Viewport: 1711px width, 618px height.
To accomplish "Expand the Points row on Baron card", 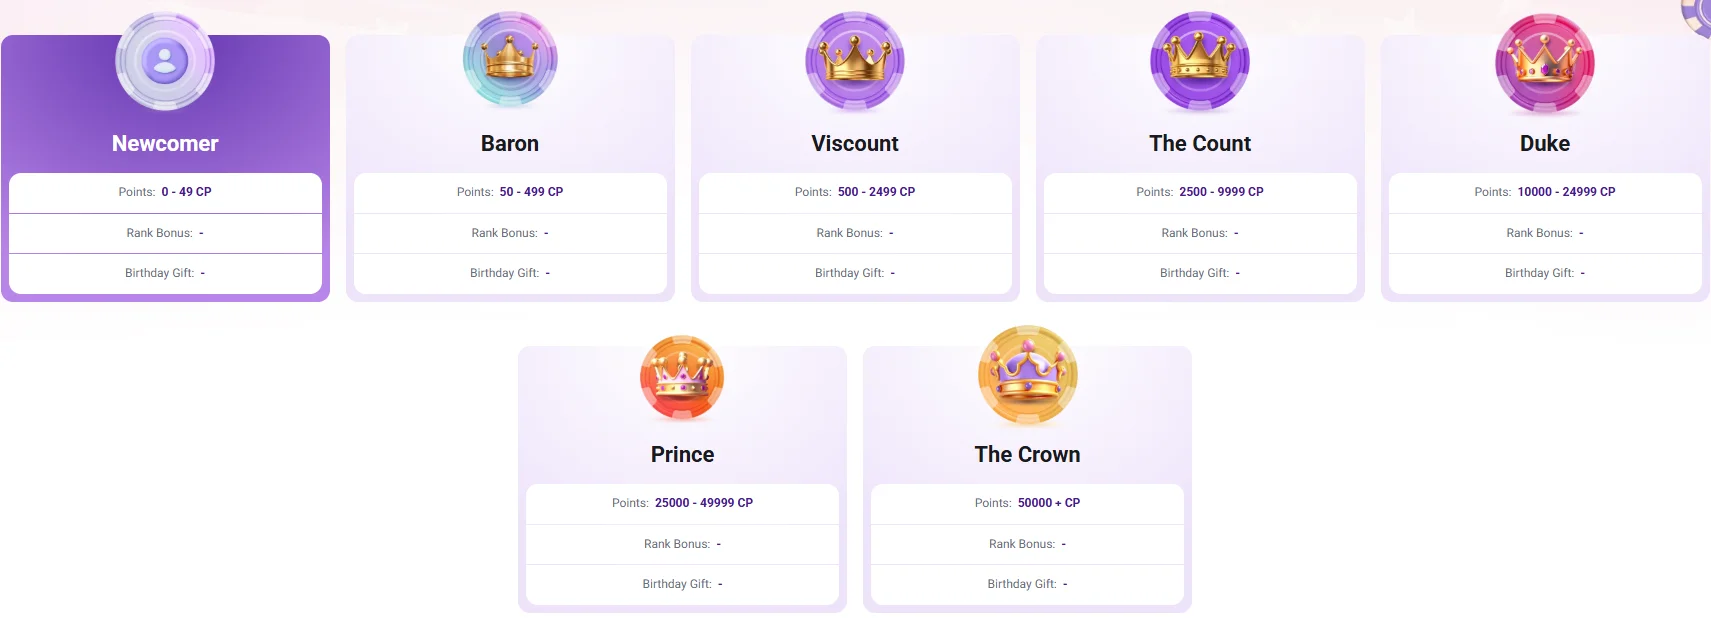I will pos(509,191).
